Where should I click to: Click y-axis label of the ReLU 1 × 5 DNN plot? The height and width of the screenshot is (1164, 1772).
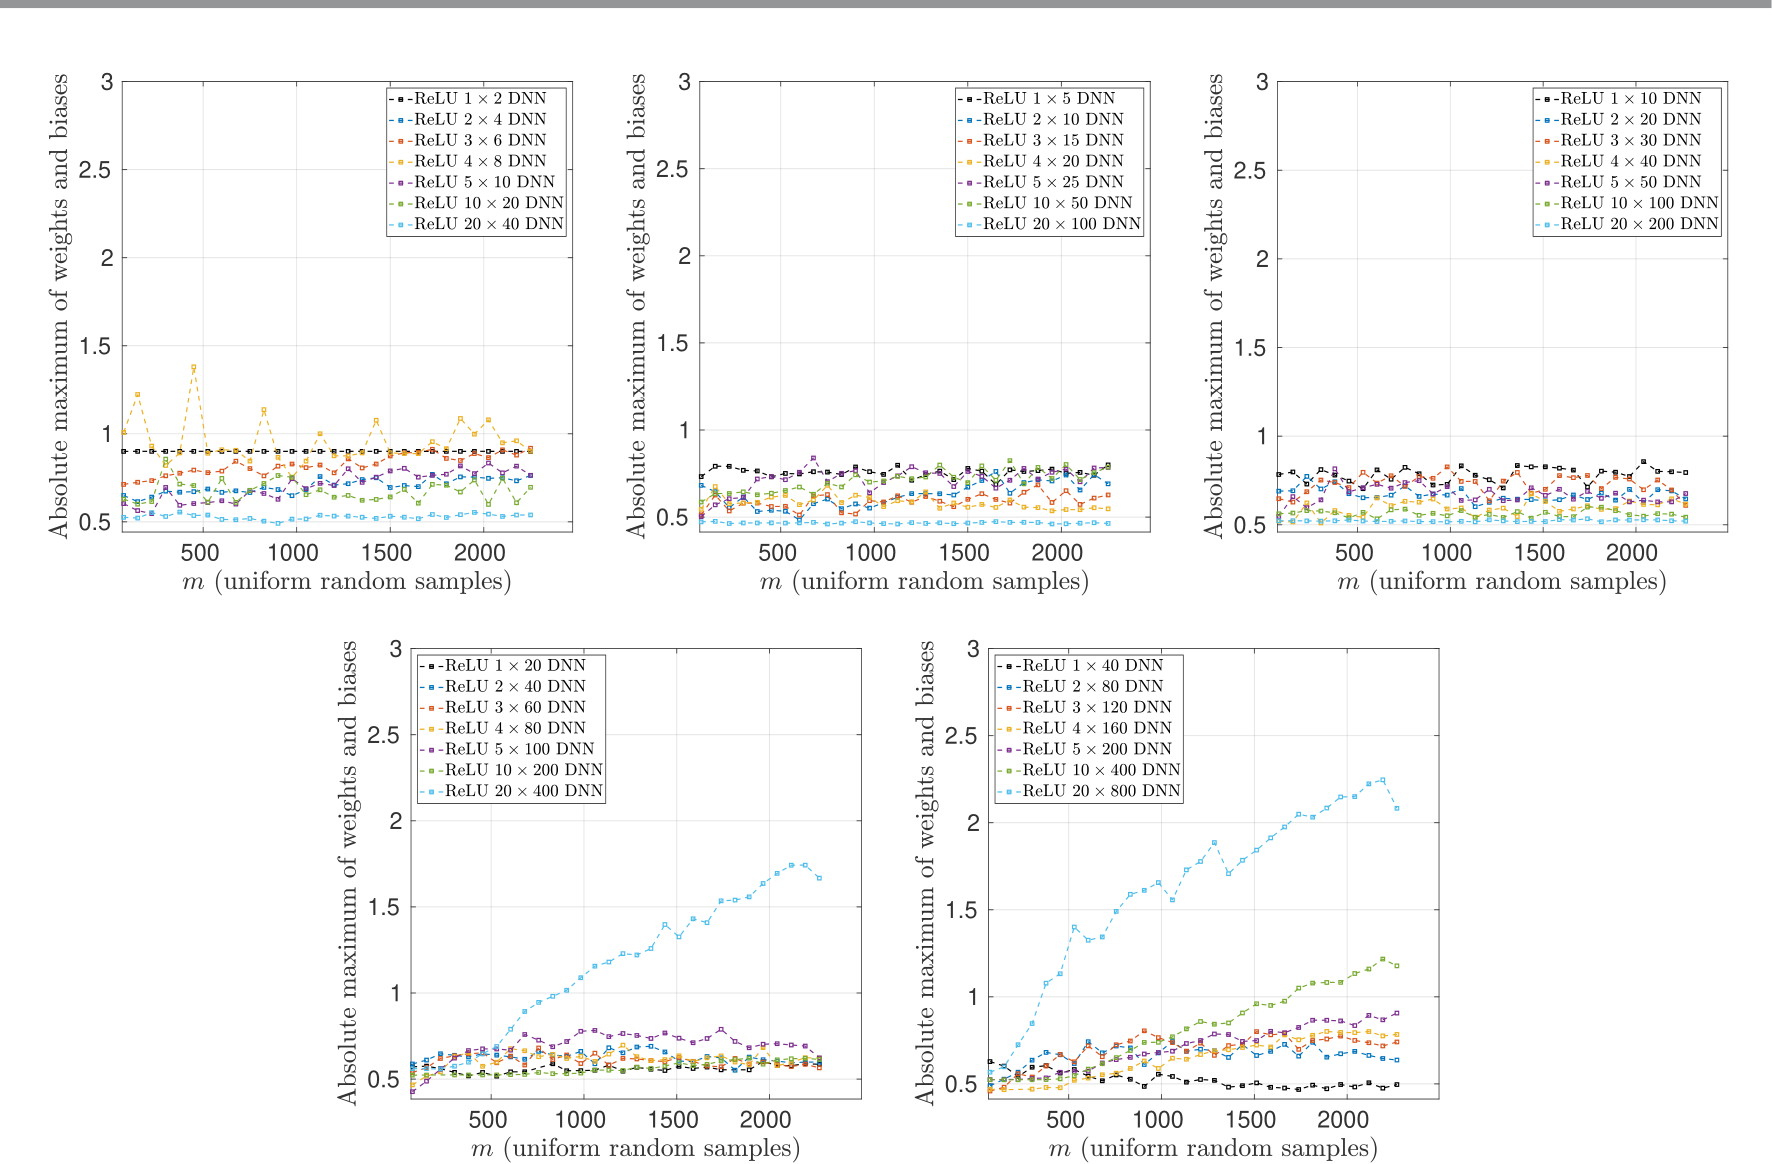(637, 306)
